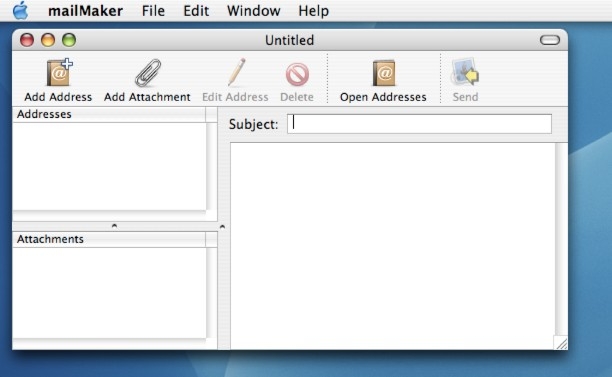Image resolution: width=612 pixels, height=377 pixels.
Task: Click in the message body text area
Action: (393, 246)
